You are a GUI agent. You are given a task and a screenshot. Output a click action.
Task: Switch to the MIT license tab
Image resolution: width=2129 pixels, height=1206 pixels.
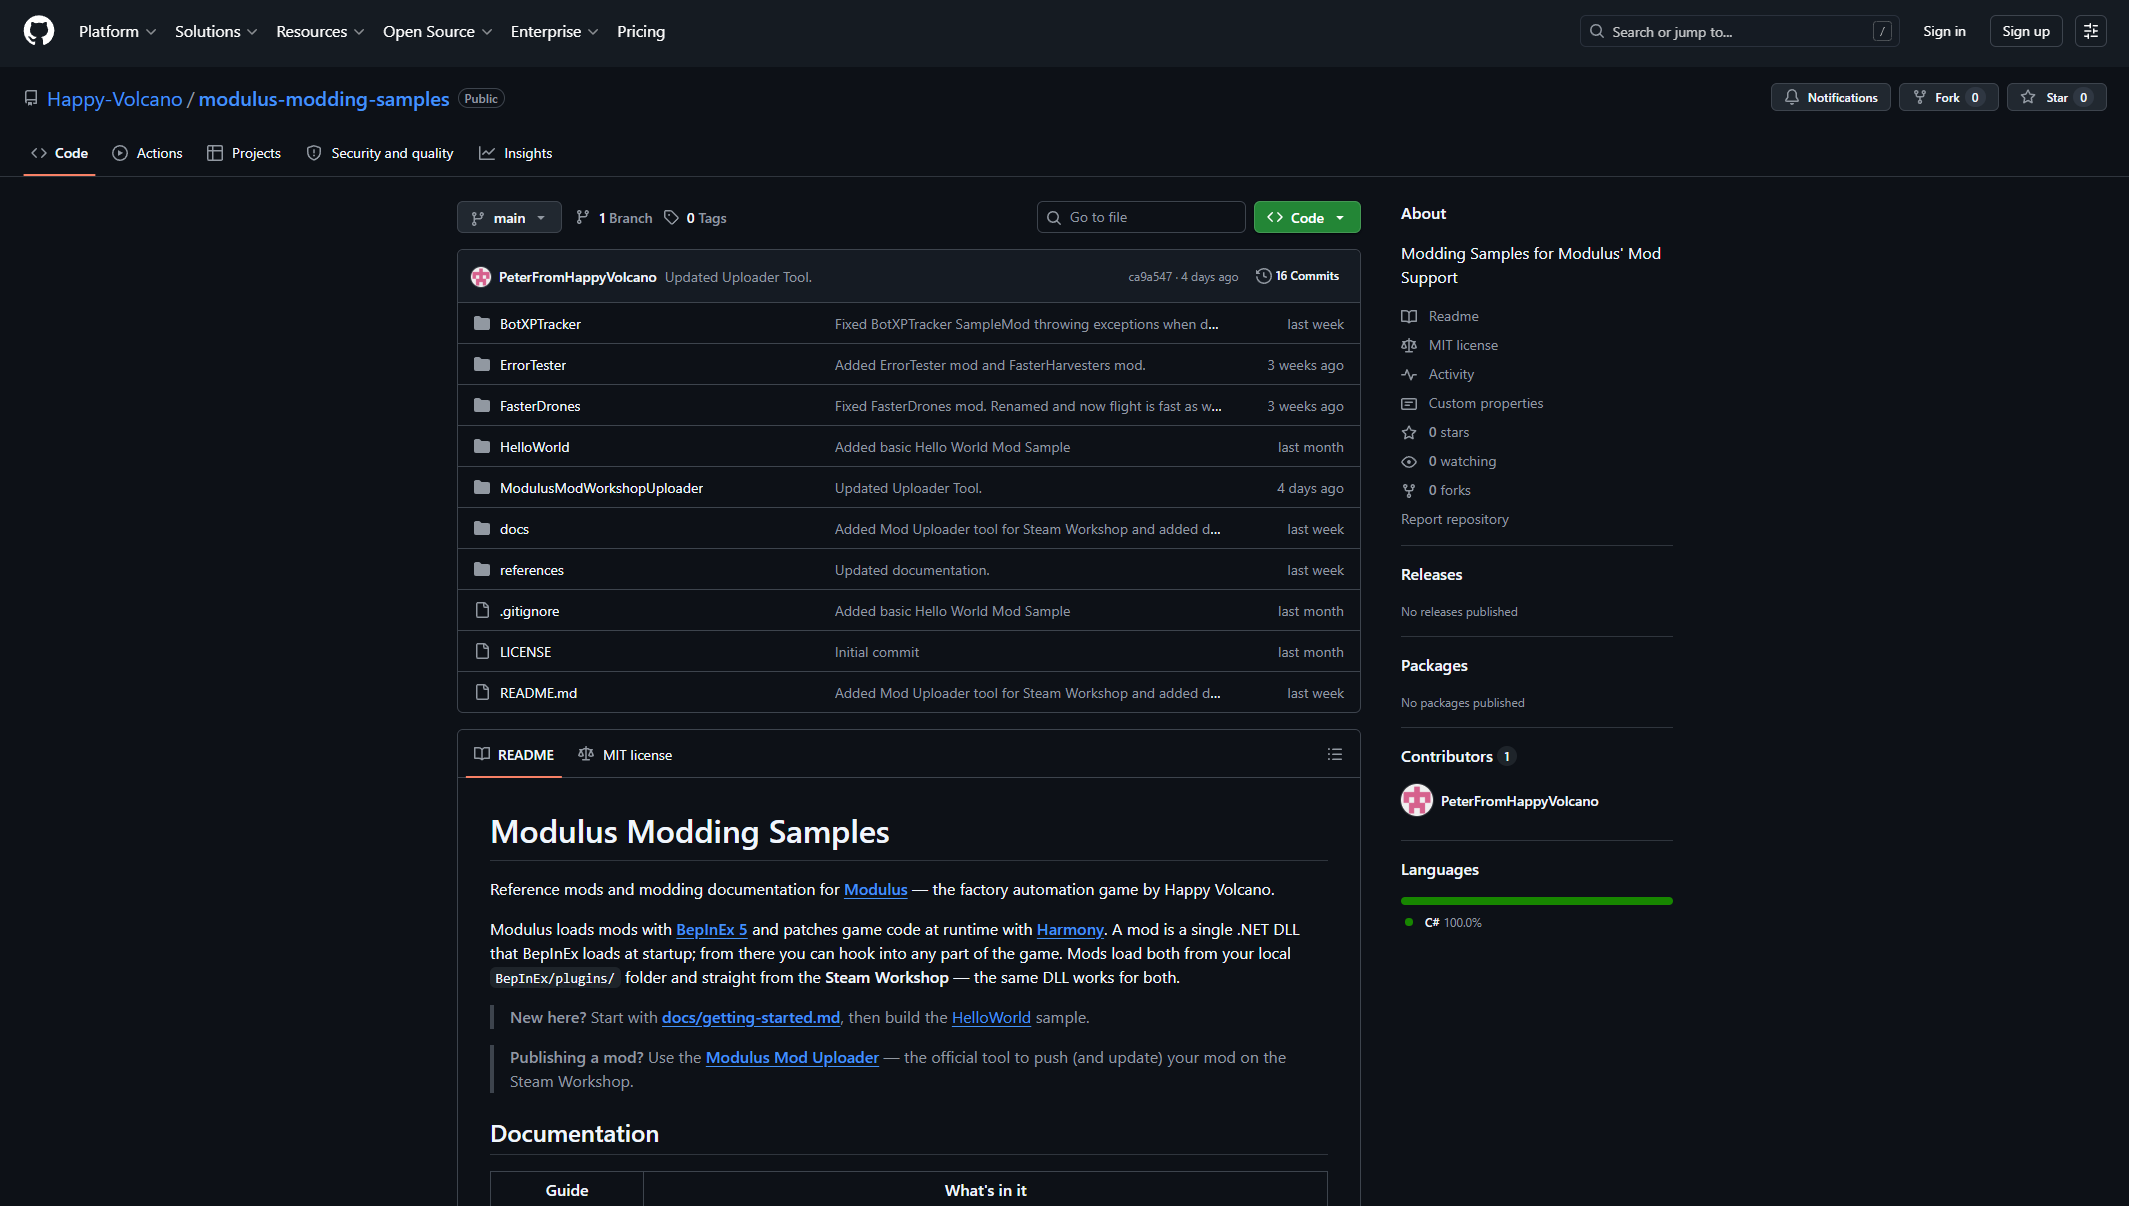click(625, 755)
